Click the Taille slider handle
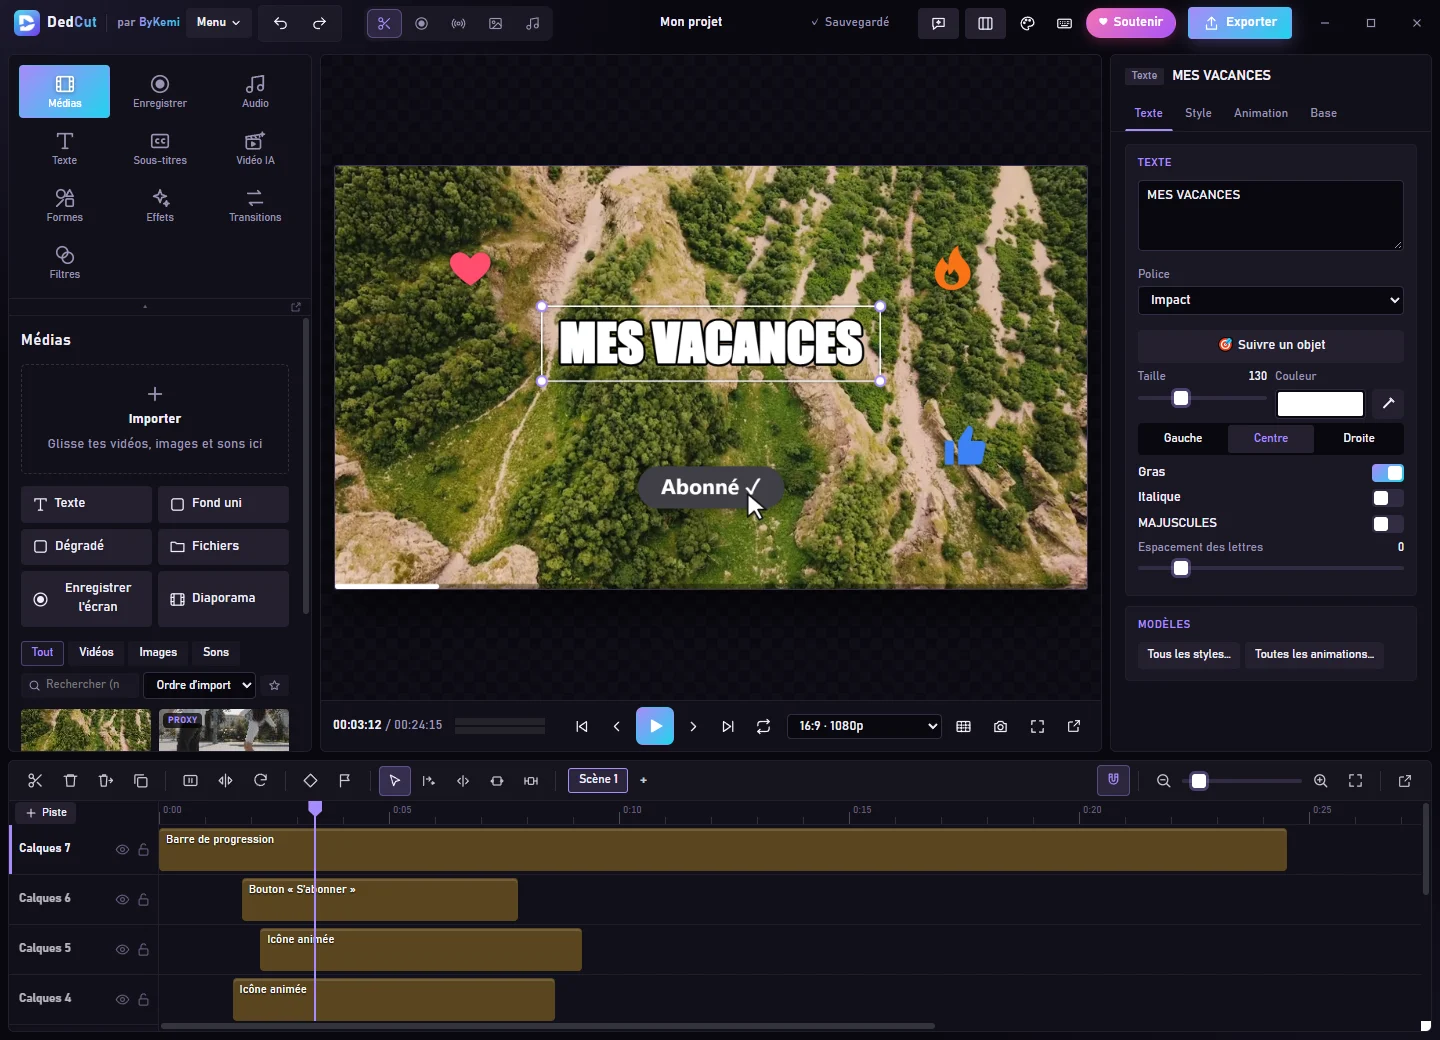The image size is (1440, 1040). pos(1181,399)
